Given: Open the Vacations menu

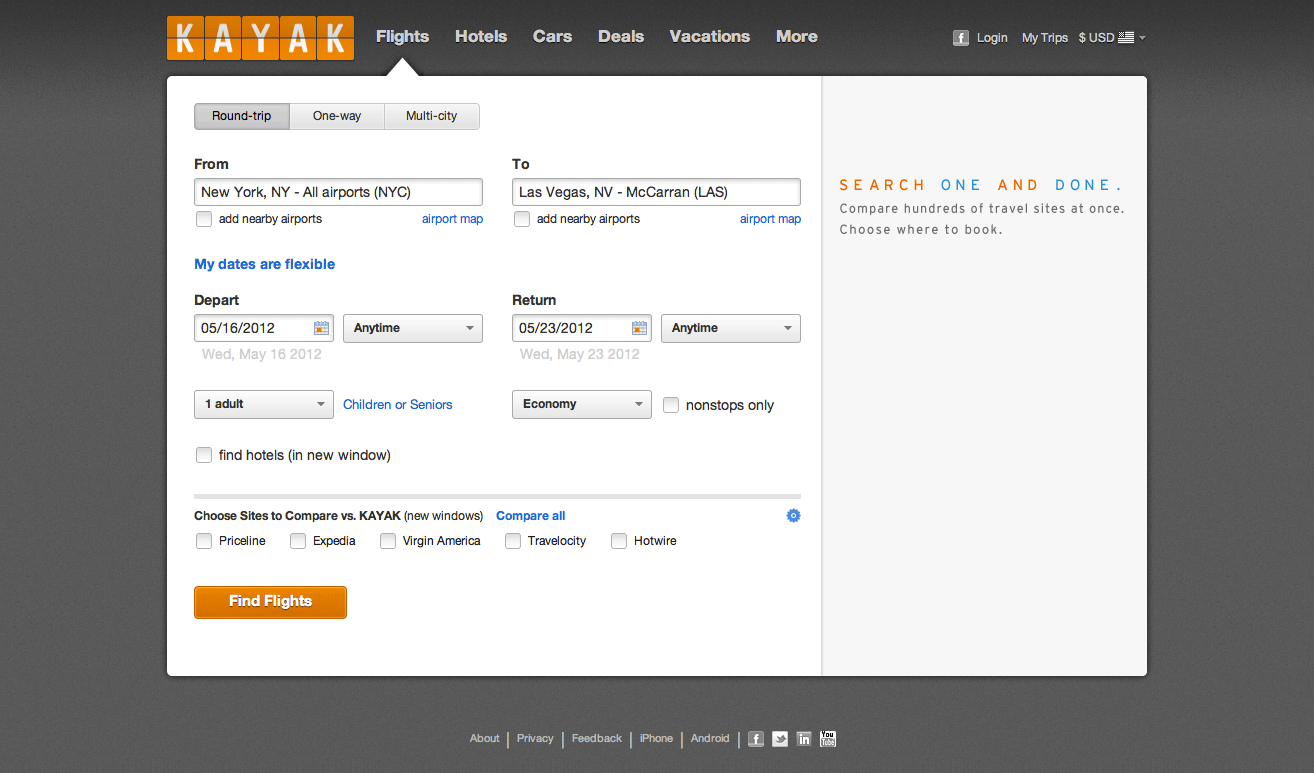Looking at the screenshot, I should click(x=710, y=36).
